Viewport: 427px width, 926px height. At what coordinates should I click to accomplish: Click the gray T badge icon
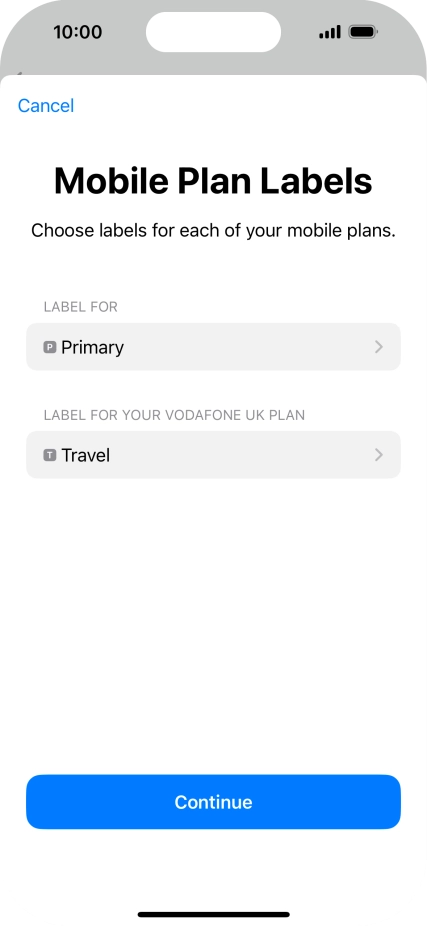[50, 455]
